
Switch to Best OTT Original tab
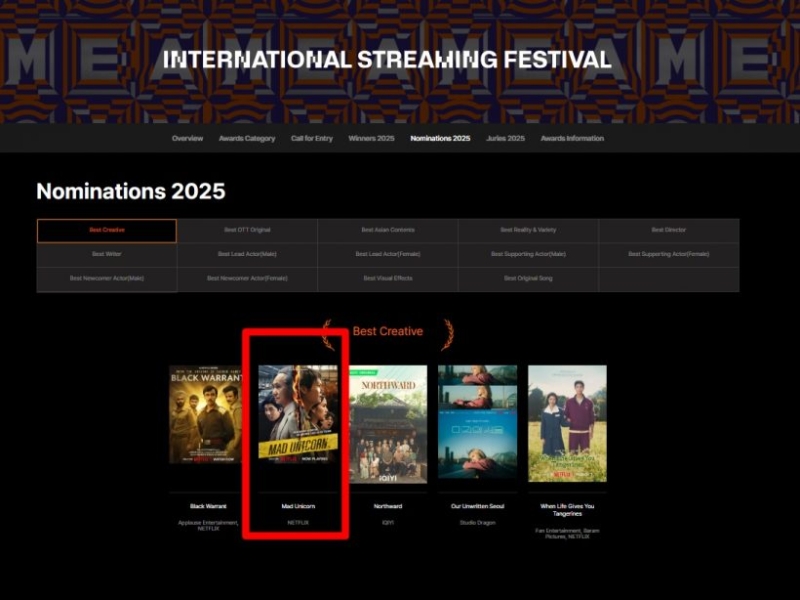pyautogui.click(x=247, y=231)
